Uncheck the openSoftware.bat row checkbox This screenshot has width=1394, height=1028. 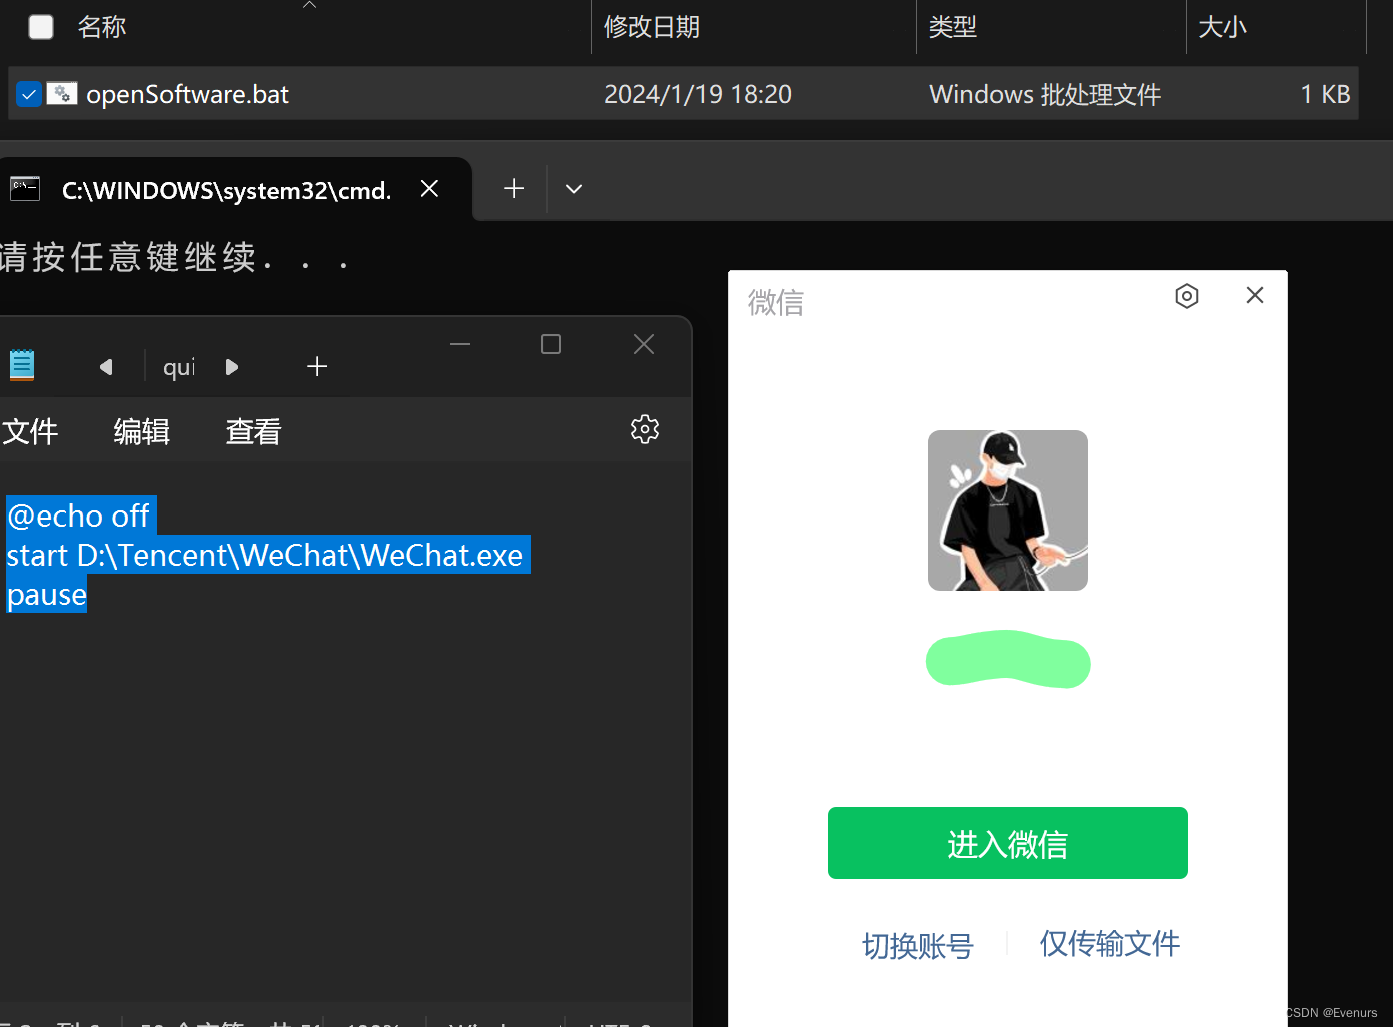point(29,94)
